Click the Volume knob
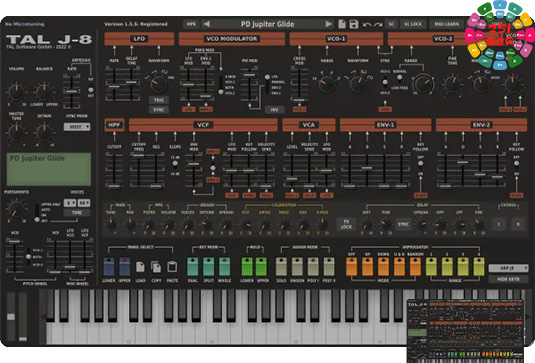Viewport: 535px width, 363px height. [16, 91]
